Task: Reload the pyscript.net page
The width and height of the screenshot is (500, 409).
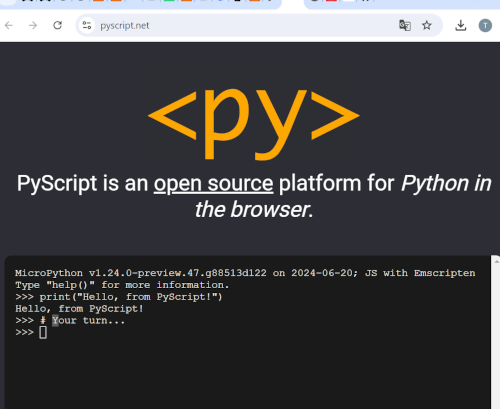Action: 58,25
